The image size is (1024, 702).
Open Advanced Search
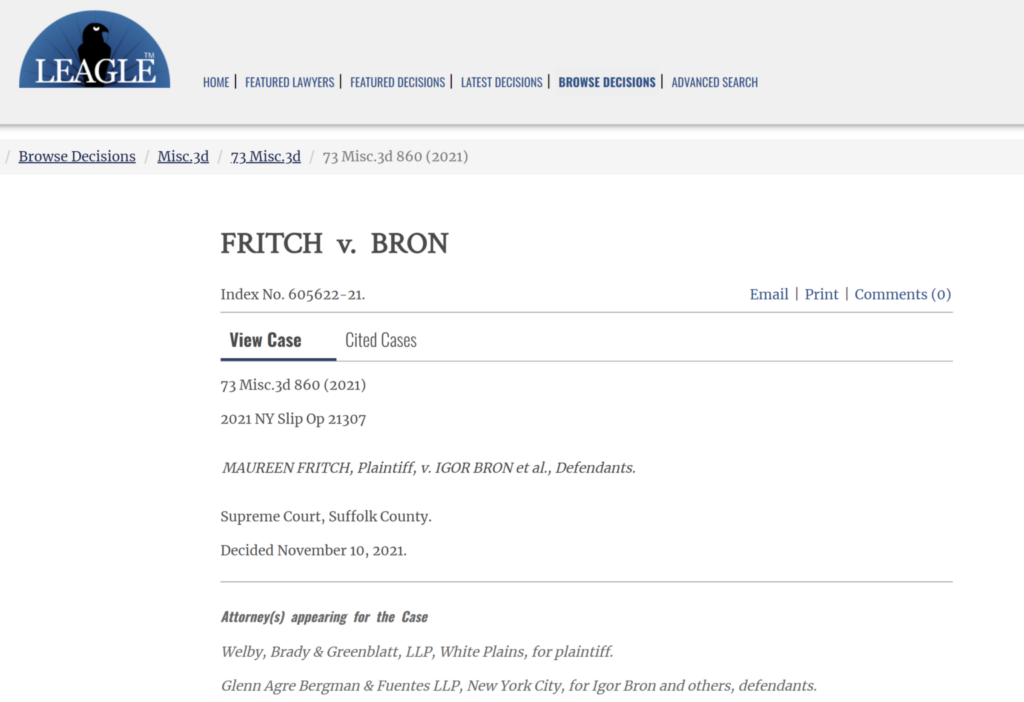[714, 82]
